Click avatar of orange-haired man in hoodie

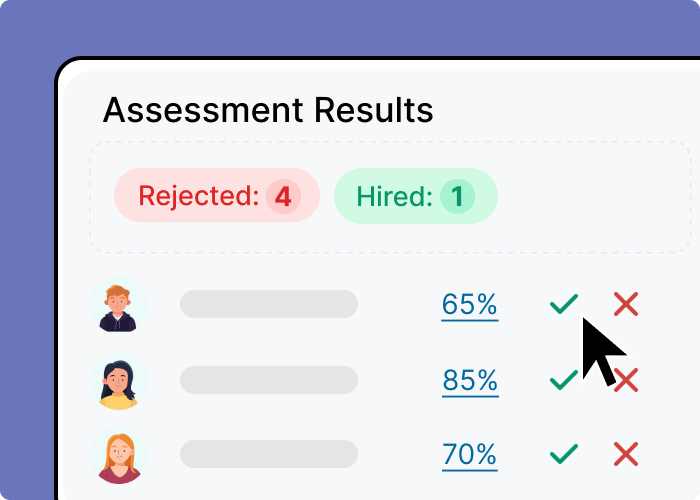pyautogui.click(x=118, y=304)
